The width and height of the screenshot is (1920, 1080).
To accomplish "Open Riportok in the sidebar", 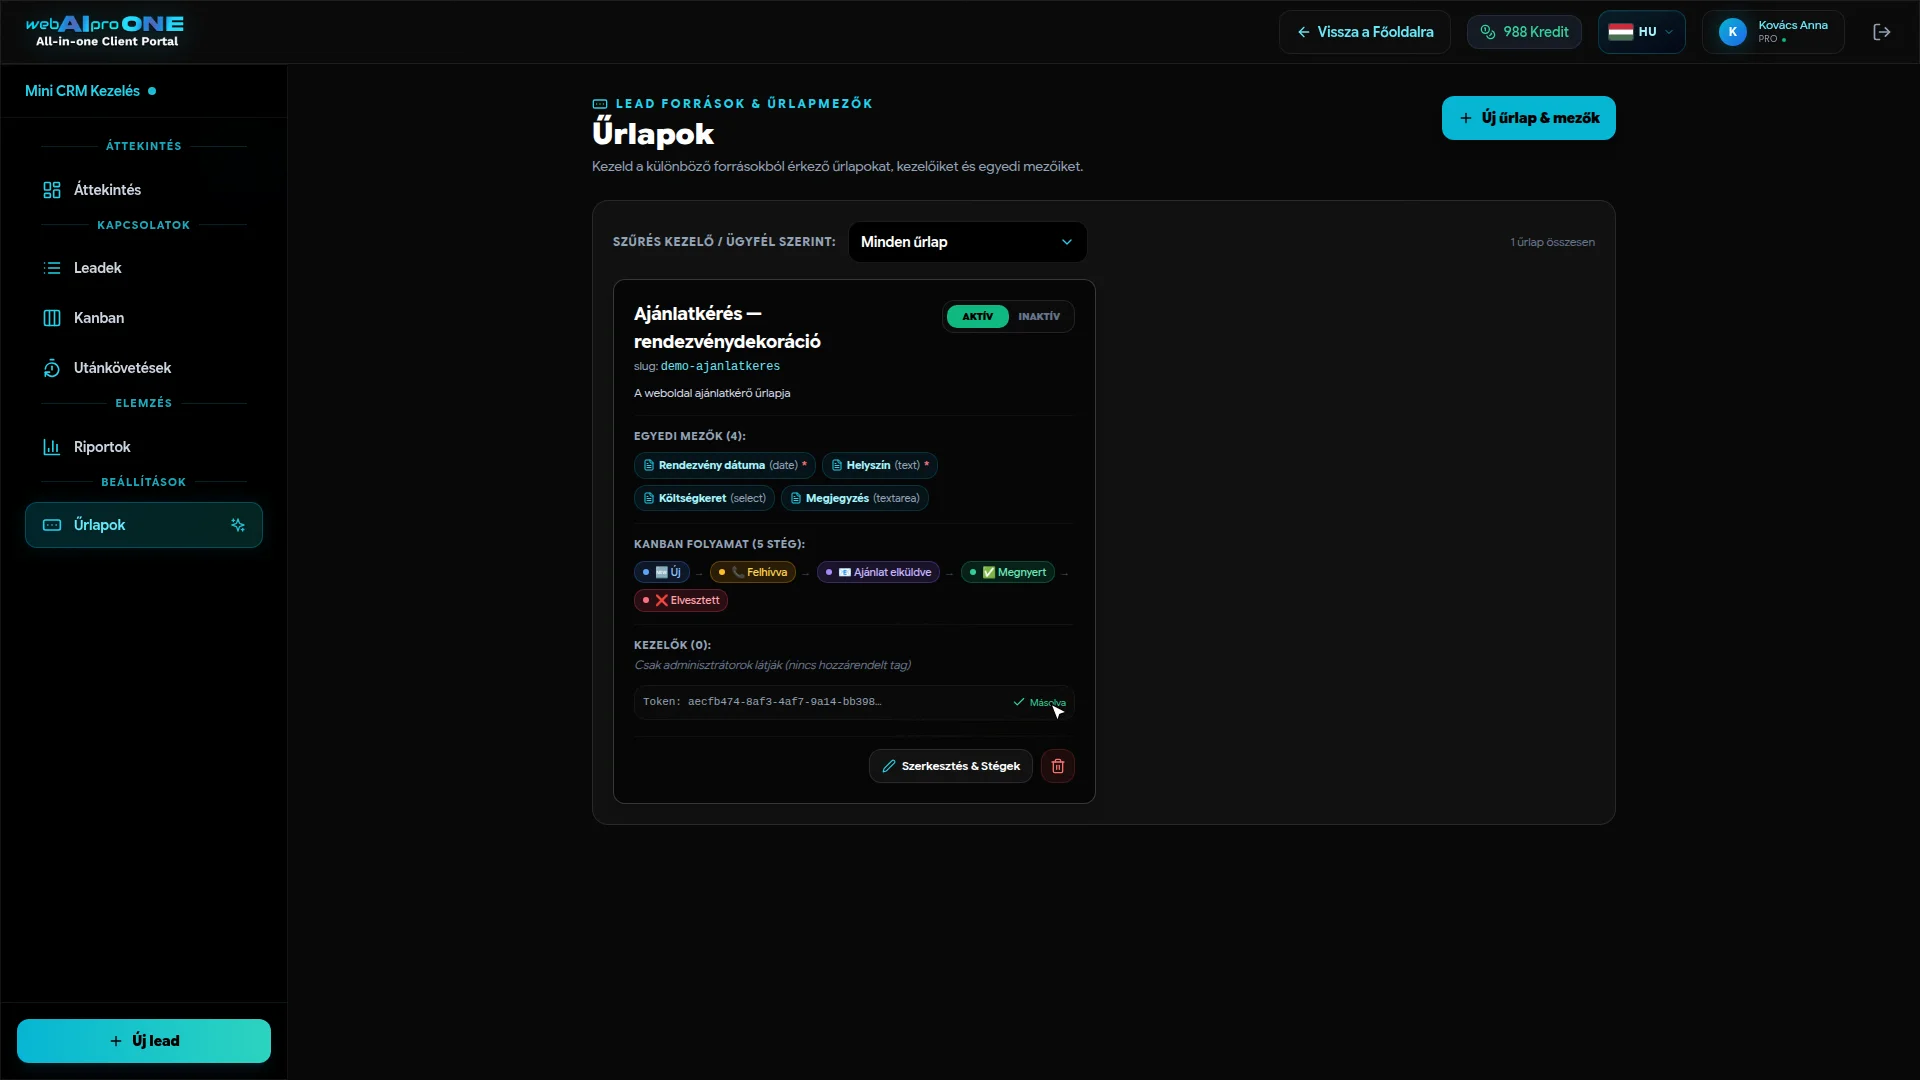I will click(x=144, y=447).
